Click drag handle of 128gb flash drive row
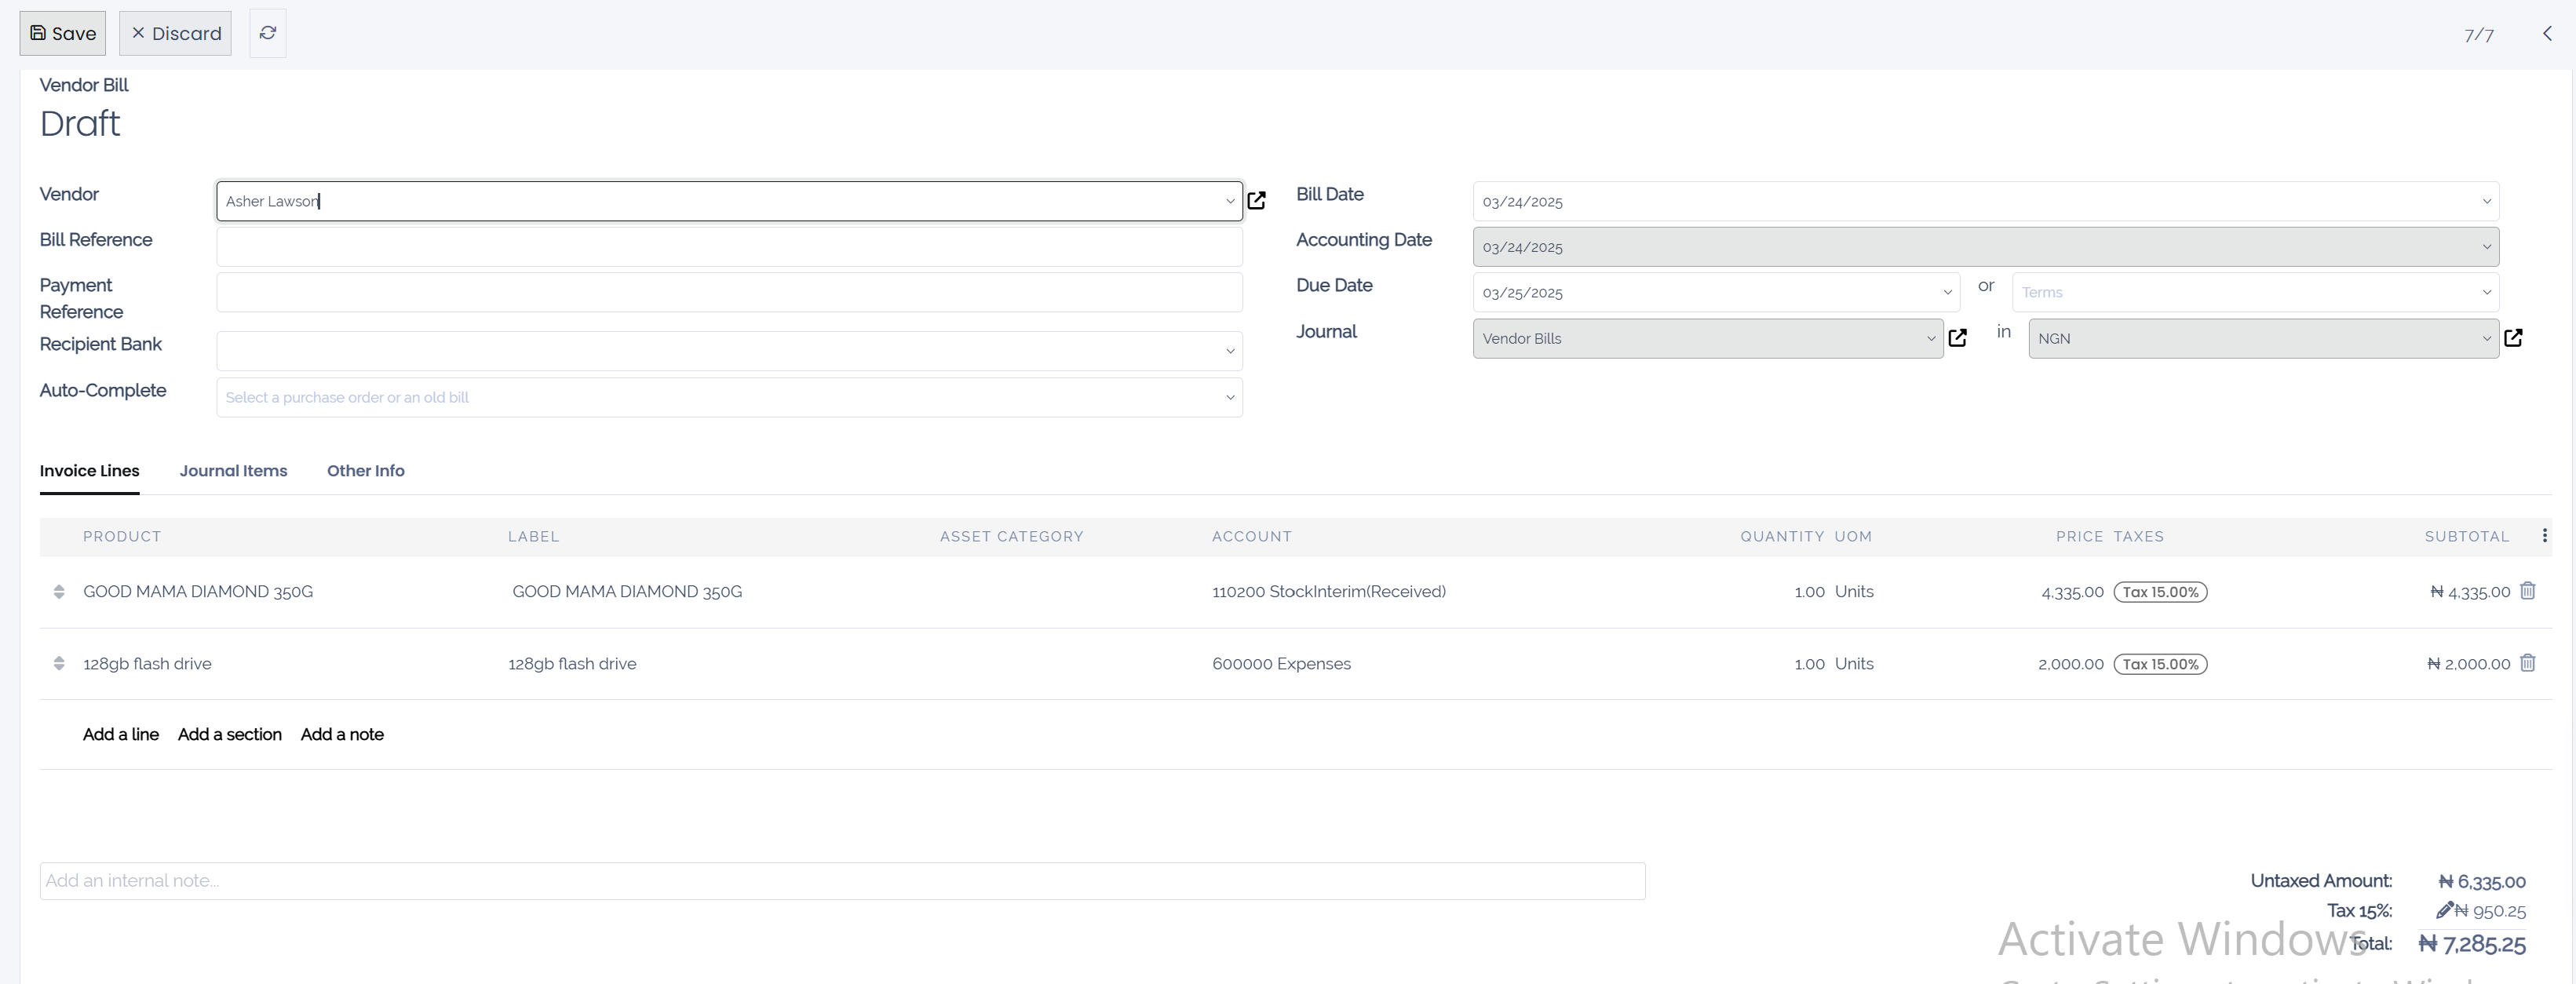Image resolution: width=2576 pixels, height=984 pixels. pyautogui.click(x=59, y=664)
